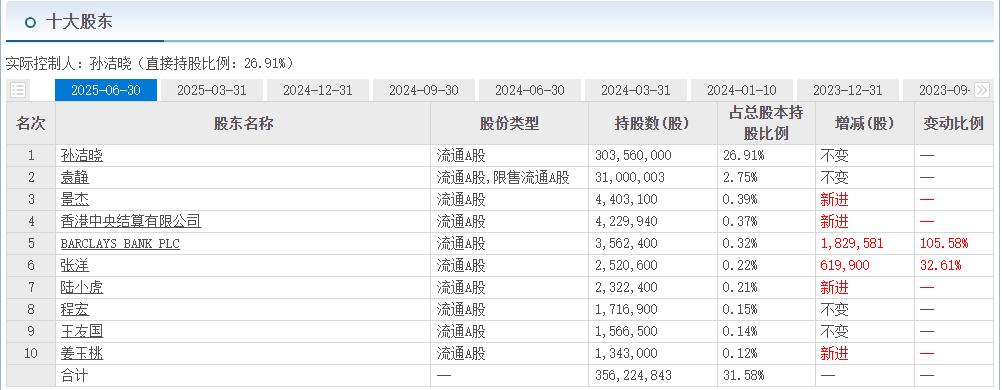Switch to the 2024-06-30 tab

click(x=530, y=90)
